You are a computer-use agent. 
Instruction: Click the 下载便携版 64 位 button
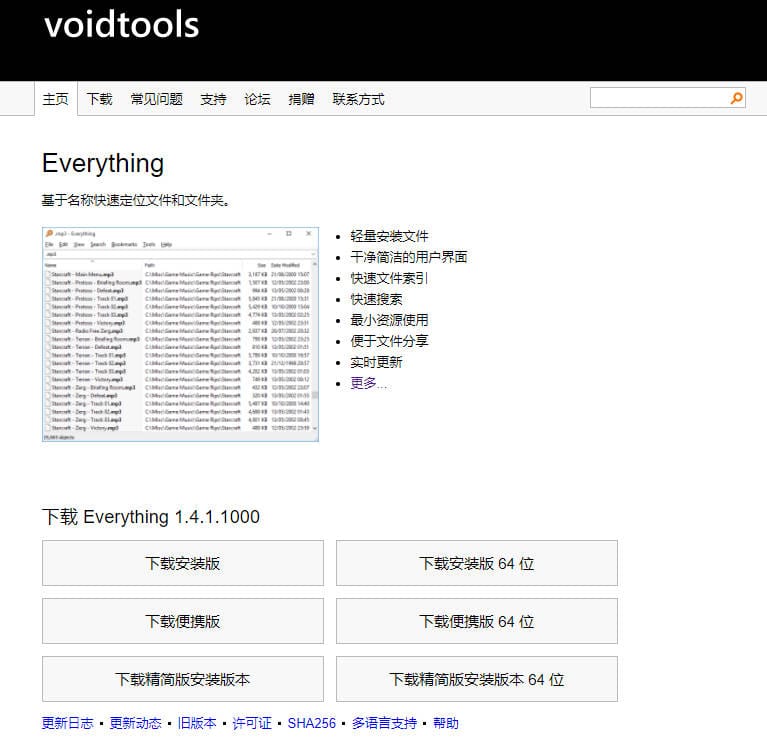click(x=477, y=621)
